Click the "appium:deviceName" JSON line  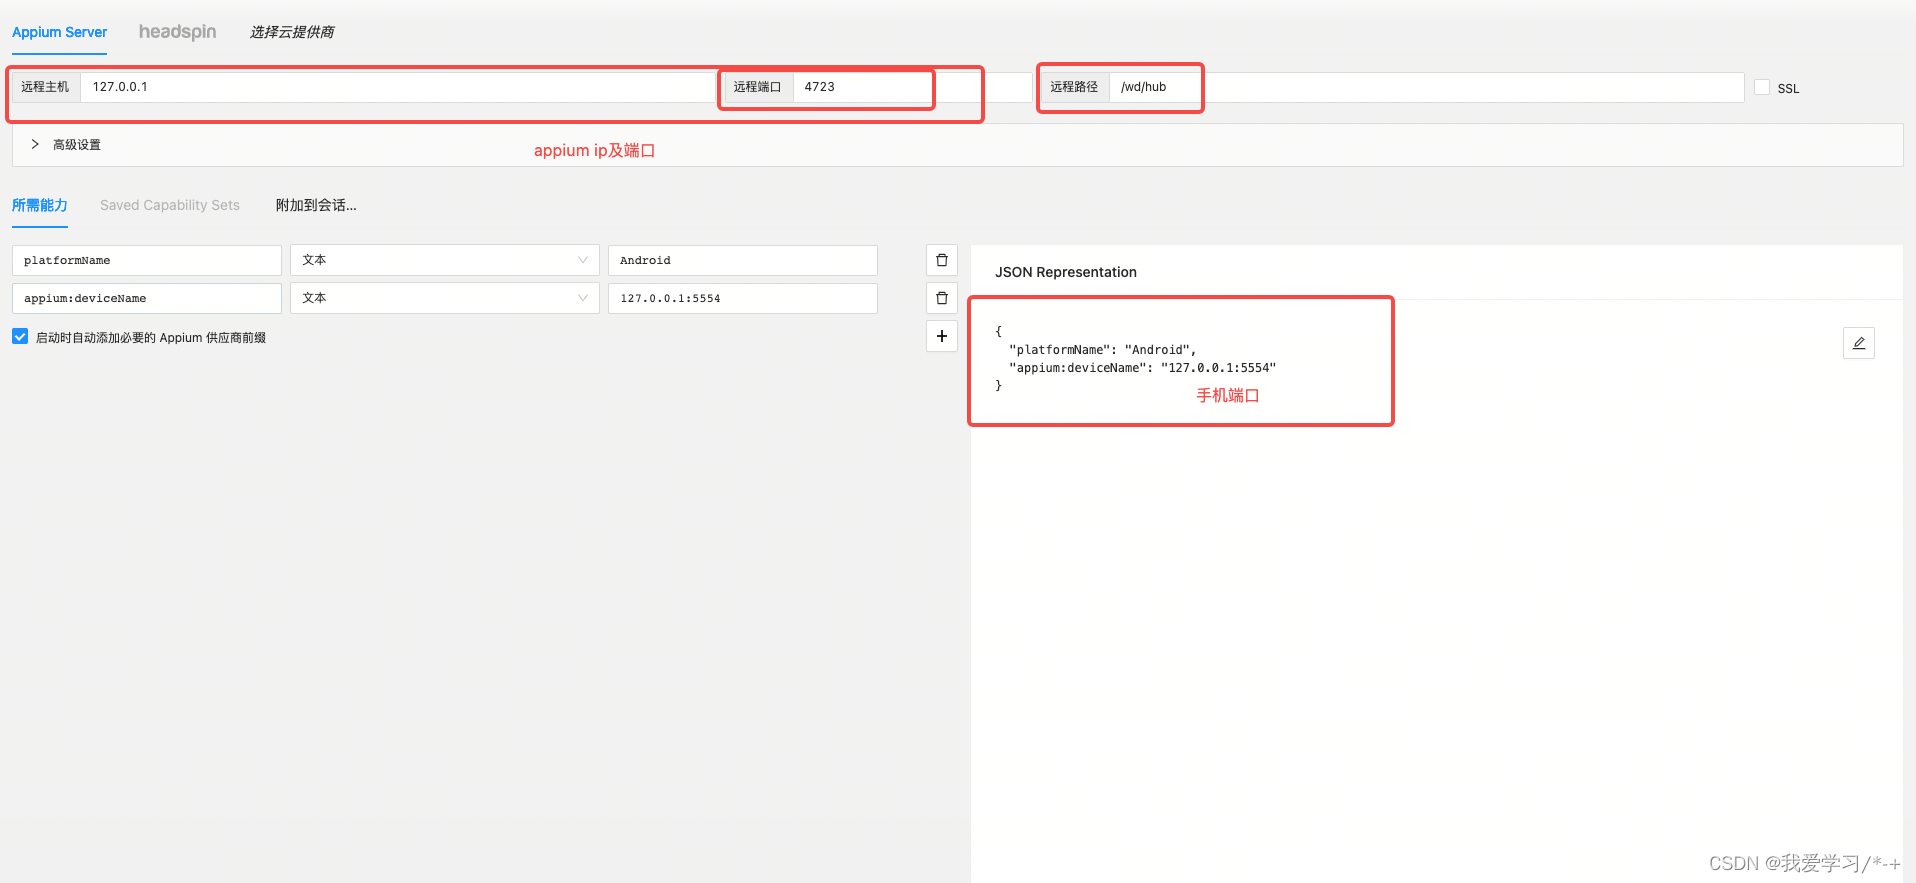point(1143,368)
